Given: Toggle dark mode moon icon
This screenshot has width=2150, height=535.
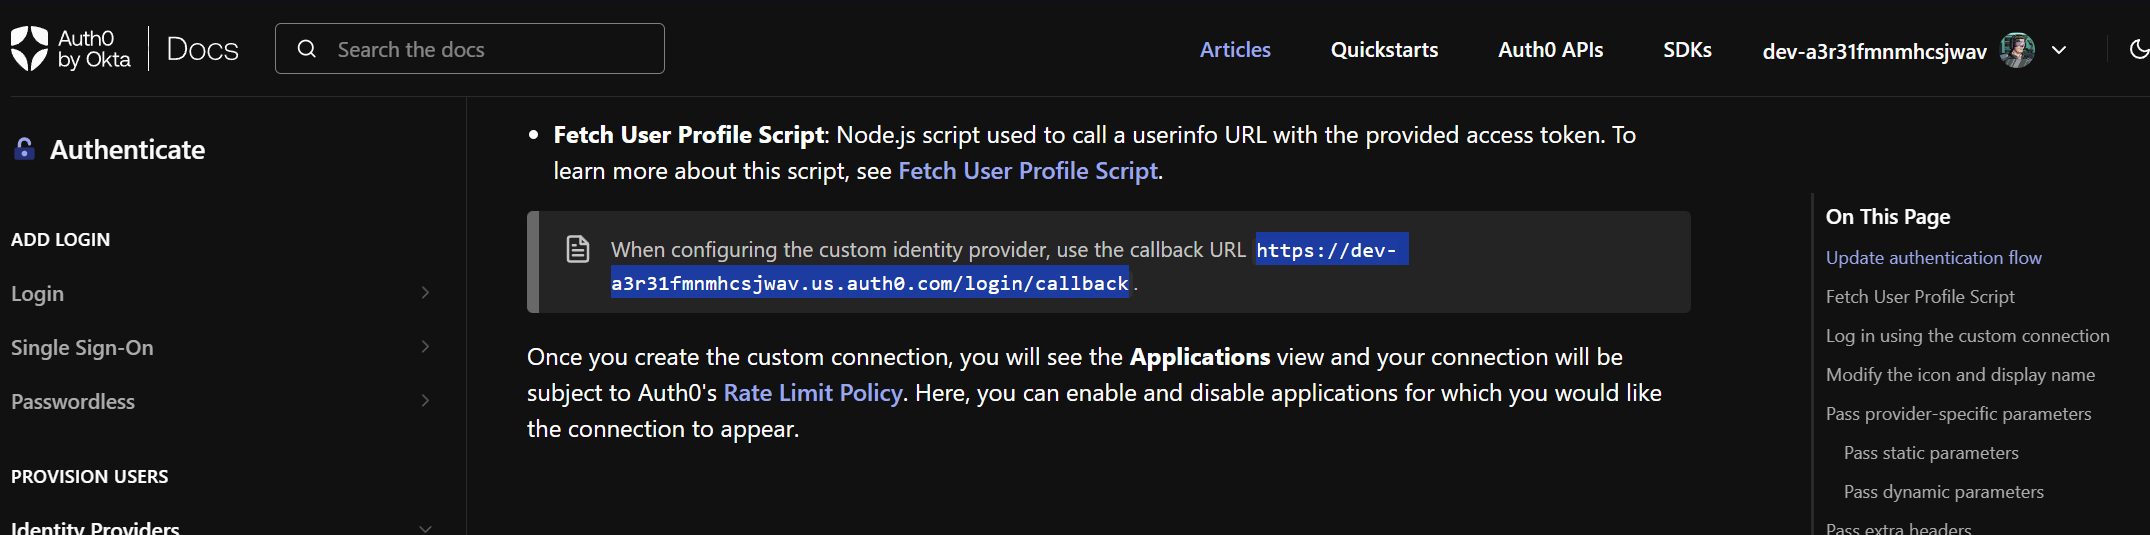Looking at the screenshot, I should pyautogui.click(x=2138, y=49).
